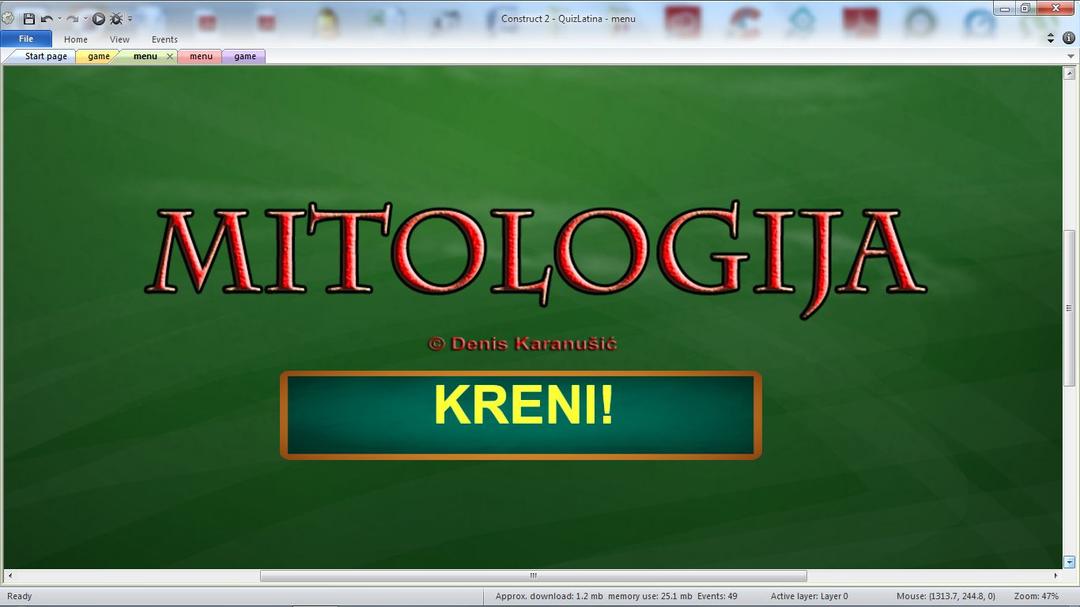
Task: Select the KRENI! button sprite
Action: (521, 415)
